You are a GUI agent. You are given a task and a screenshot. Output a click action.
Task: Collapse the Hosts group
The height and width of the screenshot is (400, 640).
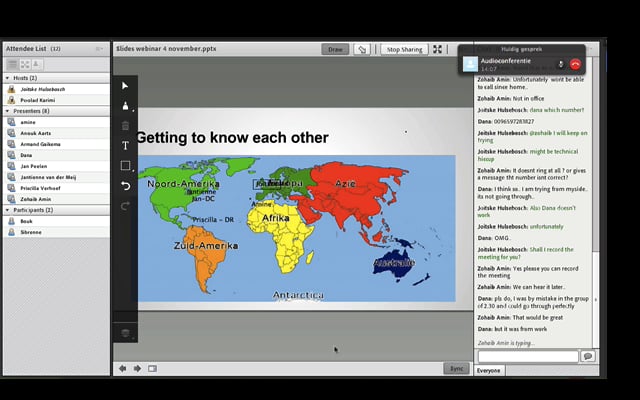(x=7, y=78)
